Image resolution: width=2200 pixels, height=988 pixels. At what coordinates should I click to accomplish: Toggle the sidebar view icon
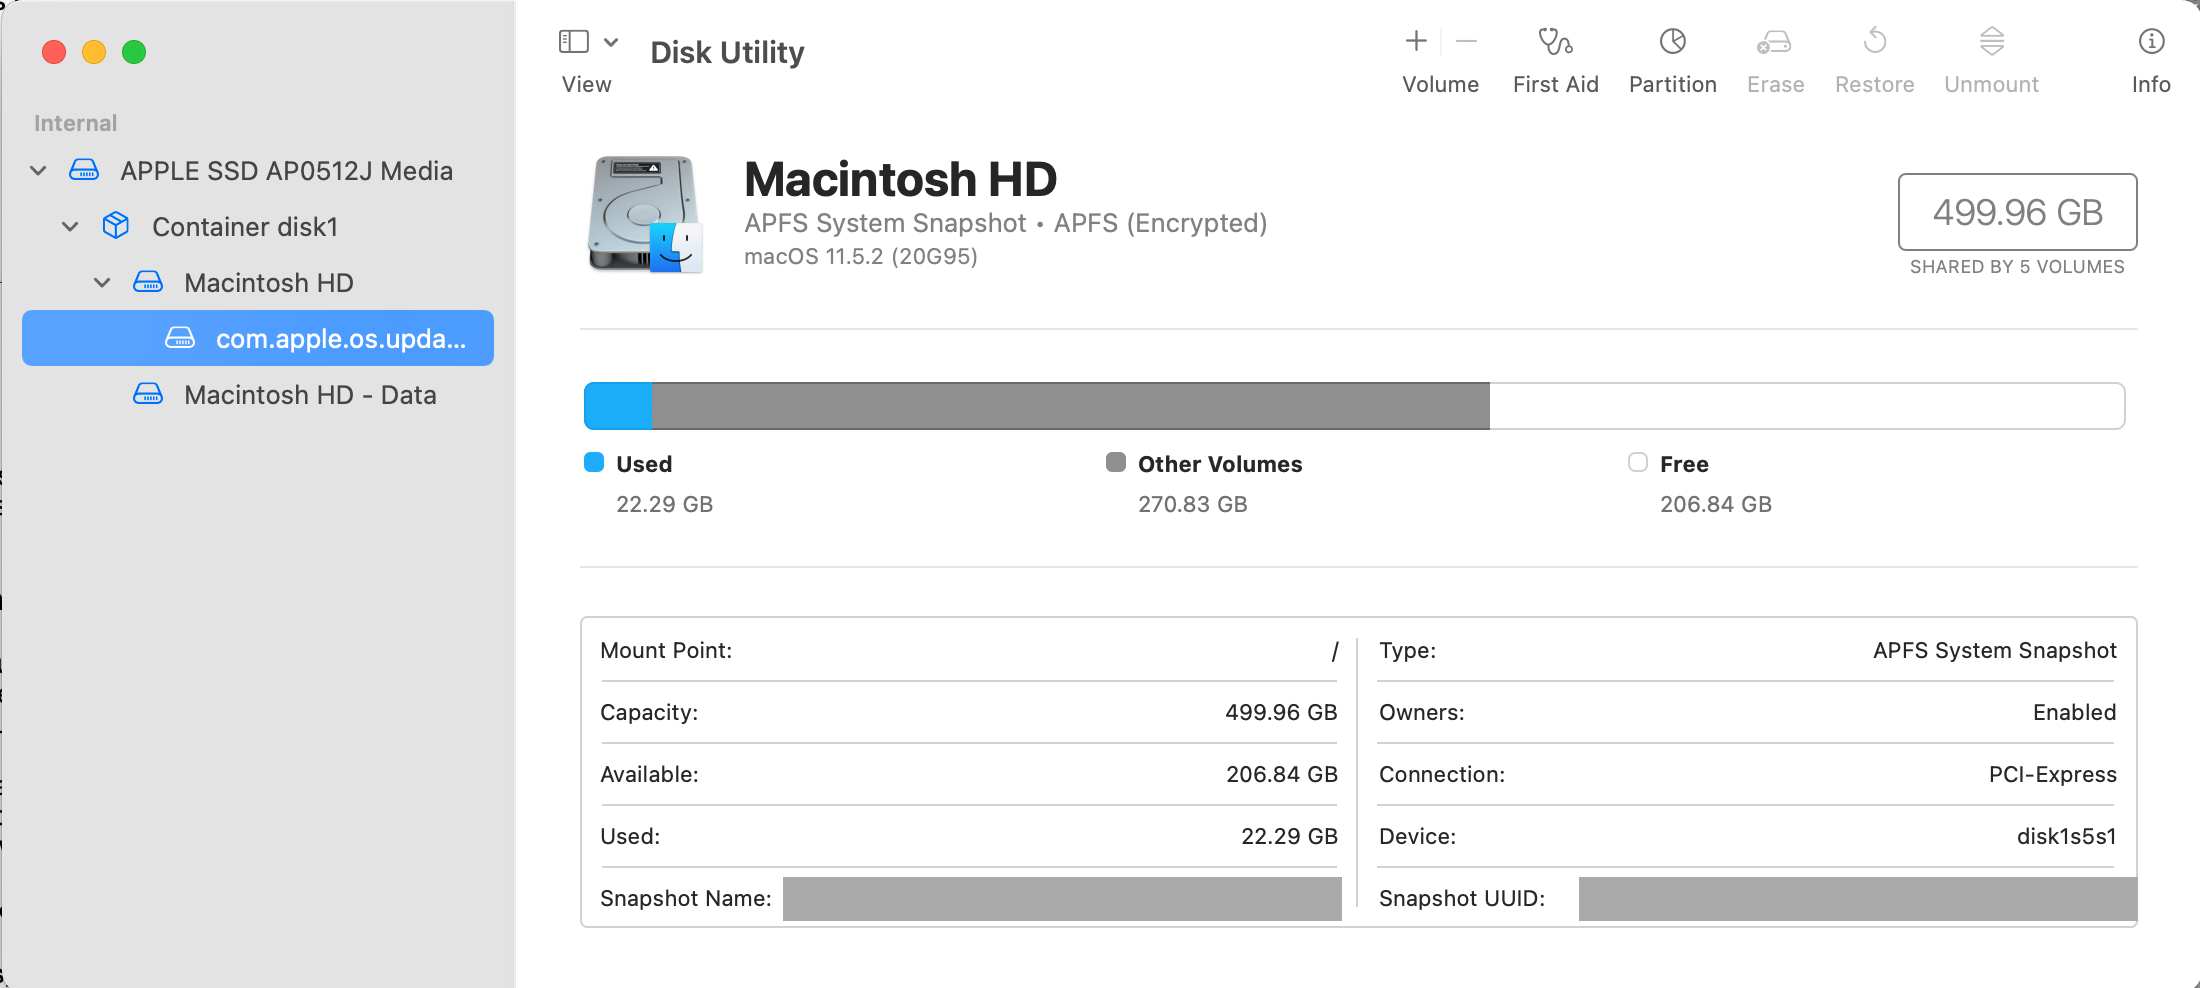[573, 41]
